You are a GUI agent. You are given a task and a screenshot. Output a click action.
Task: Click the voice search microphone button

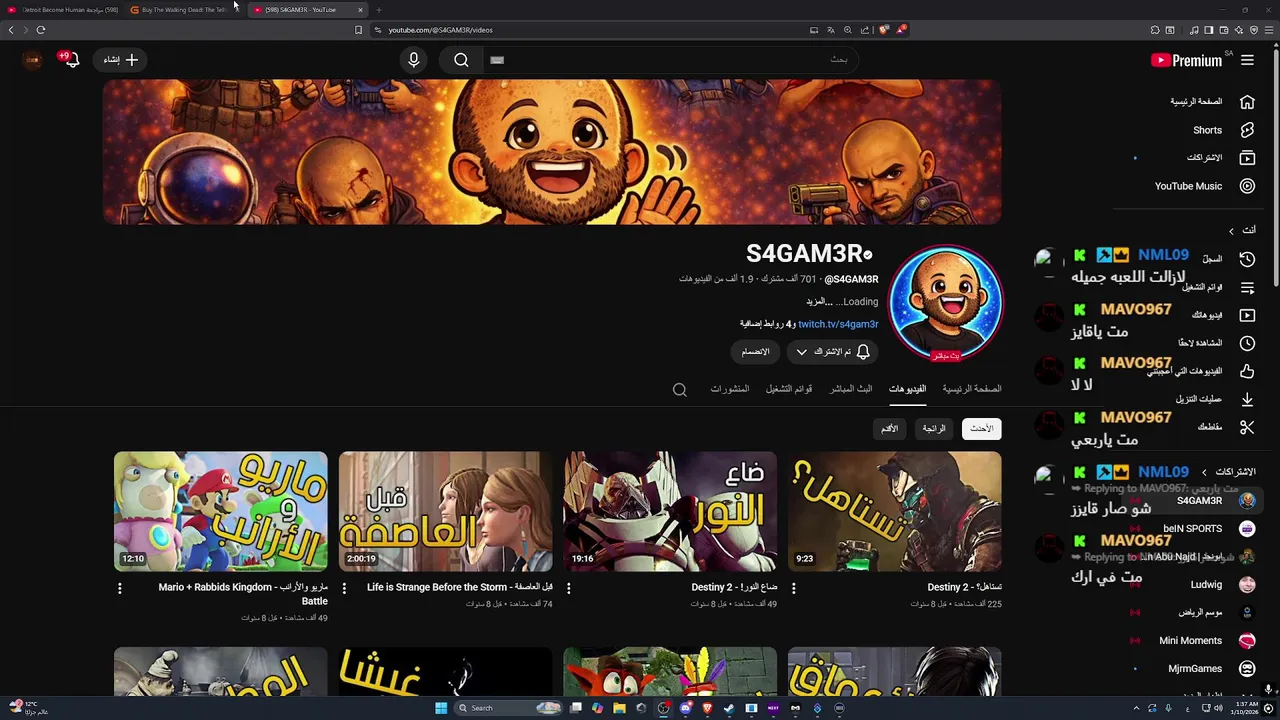click(414, 60)
